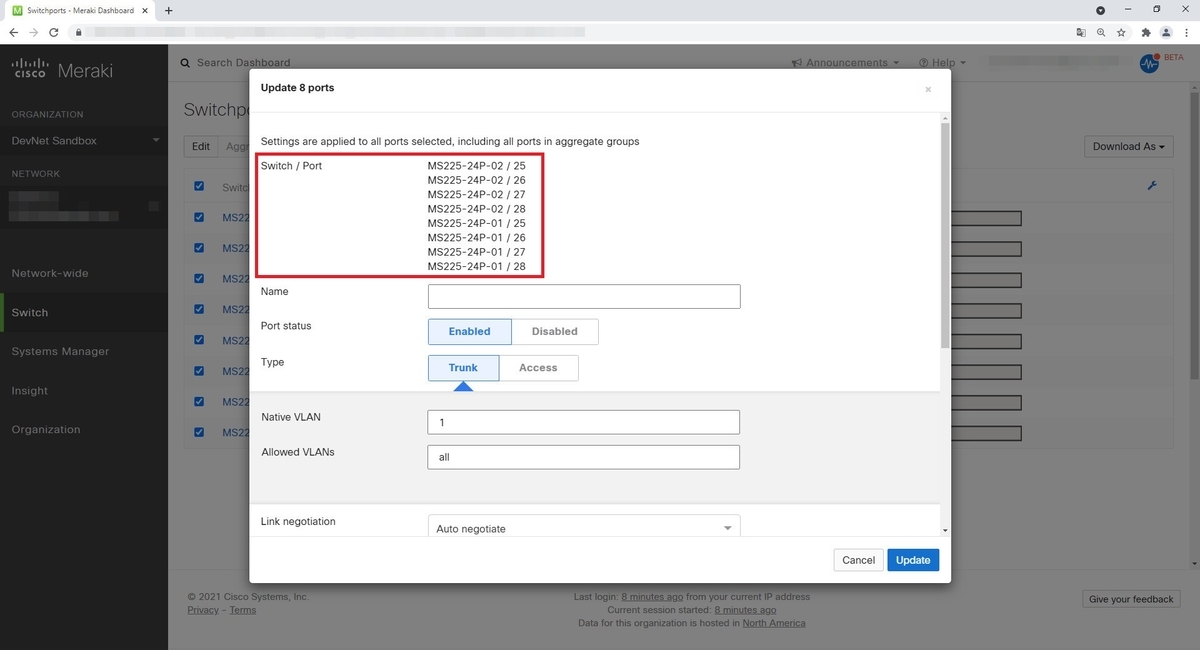
Task: Enable the Disabled port status option
Action: 554,331
